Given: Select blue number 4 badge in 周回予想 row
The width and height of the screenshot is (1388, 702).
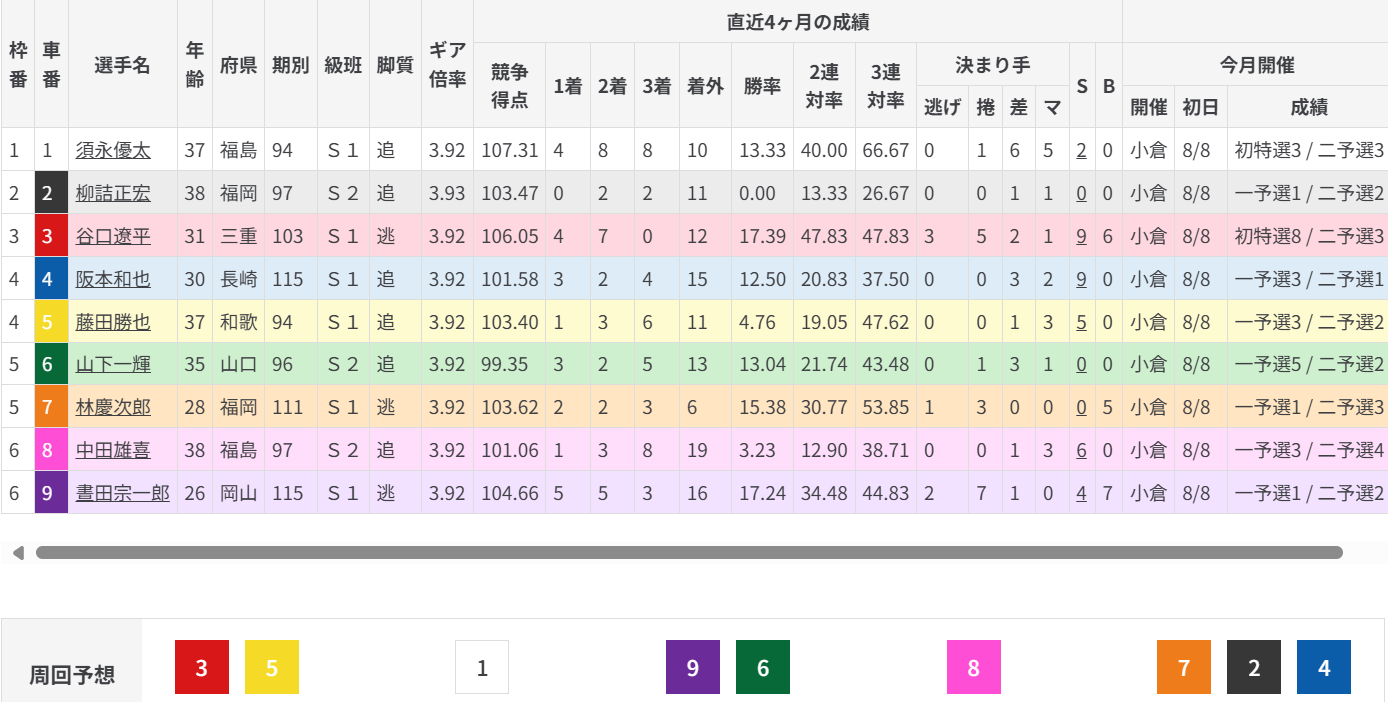Looking at the screenshot, I should [1324, 667].
